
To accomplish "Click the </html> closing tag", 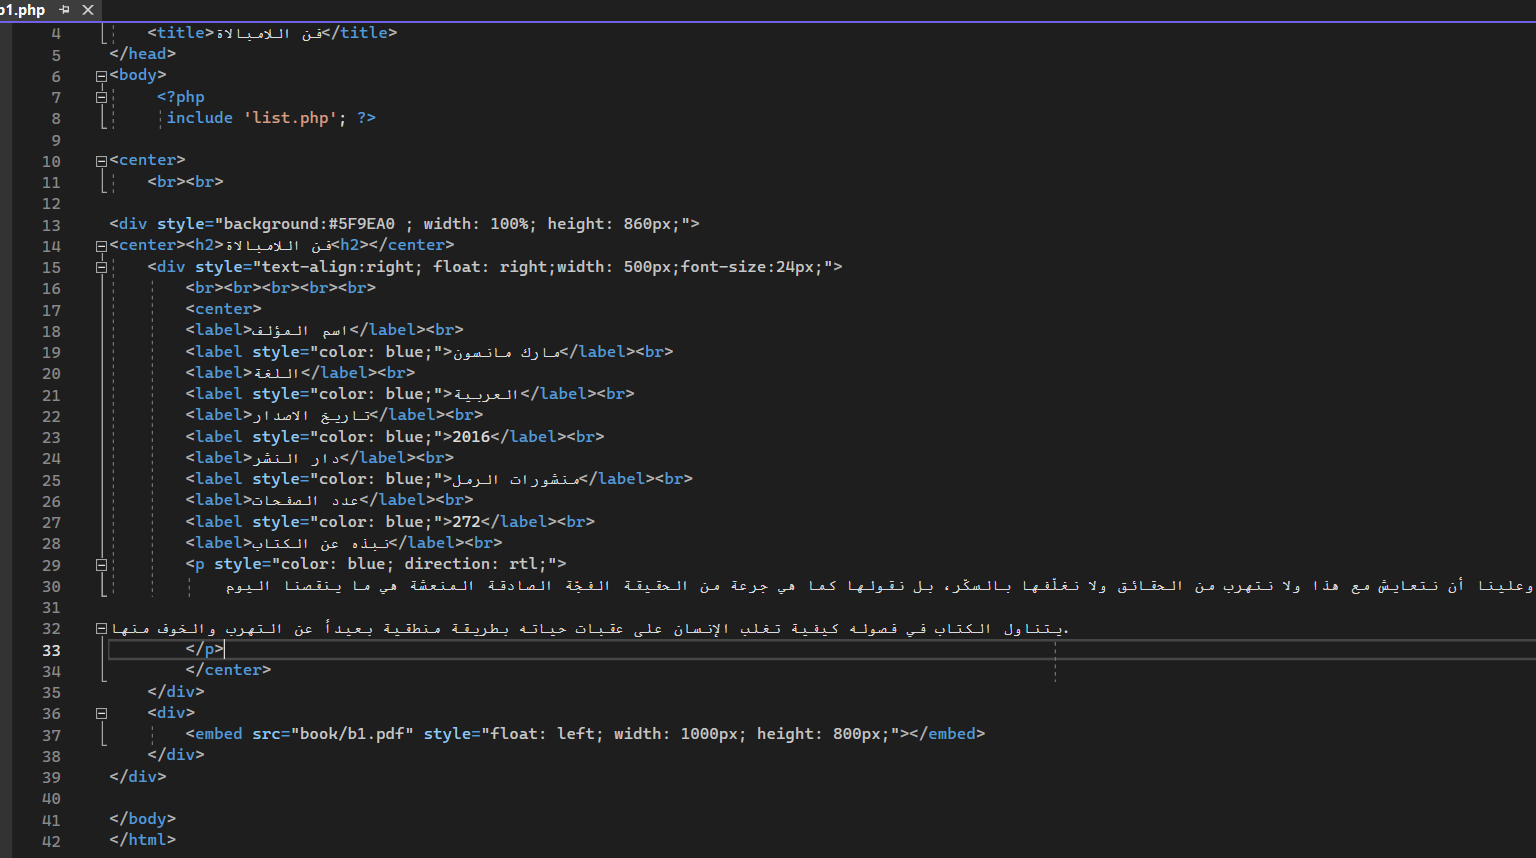I will point(143,840).
